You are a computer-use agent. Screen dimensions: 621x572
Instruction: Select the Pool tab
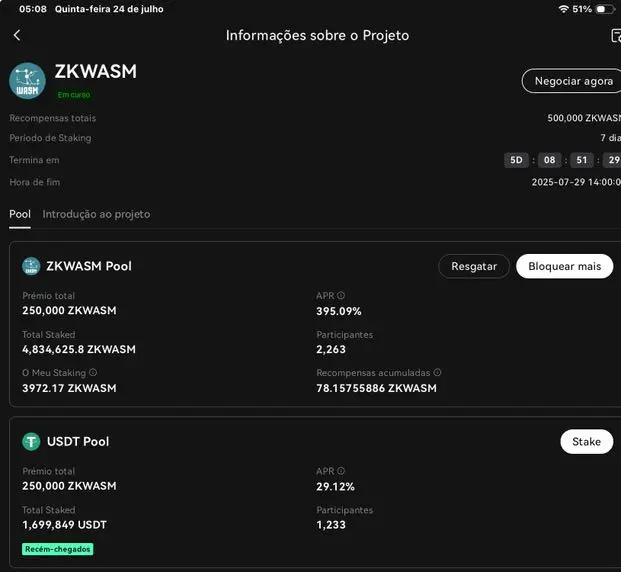[x=20, y=214]
